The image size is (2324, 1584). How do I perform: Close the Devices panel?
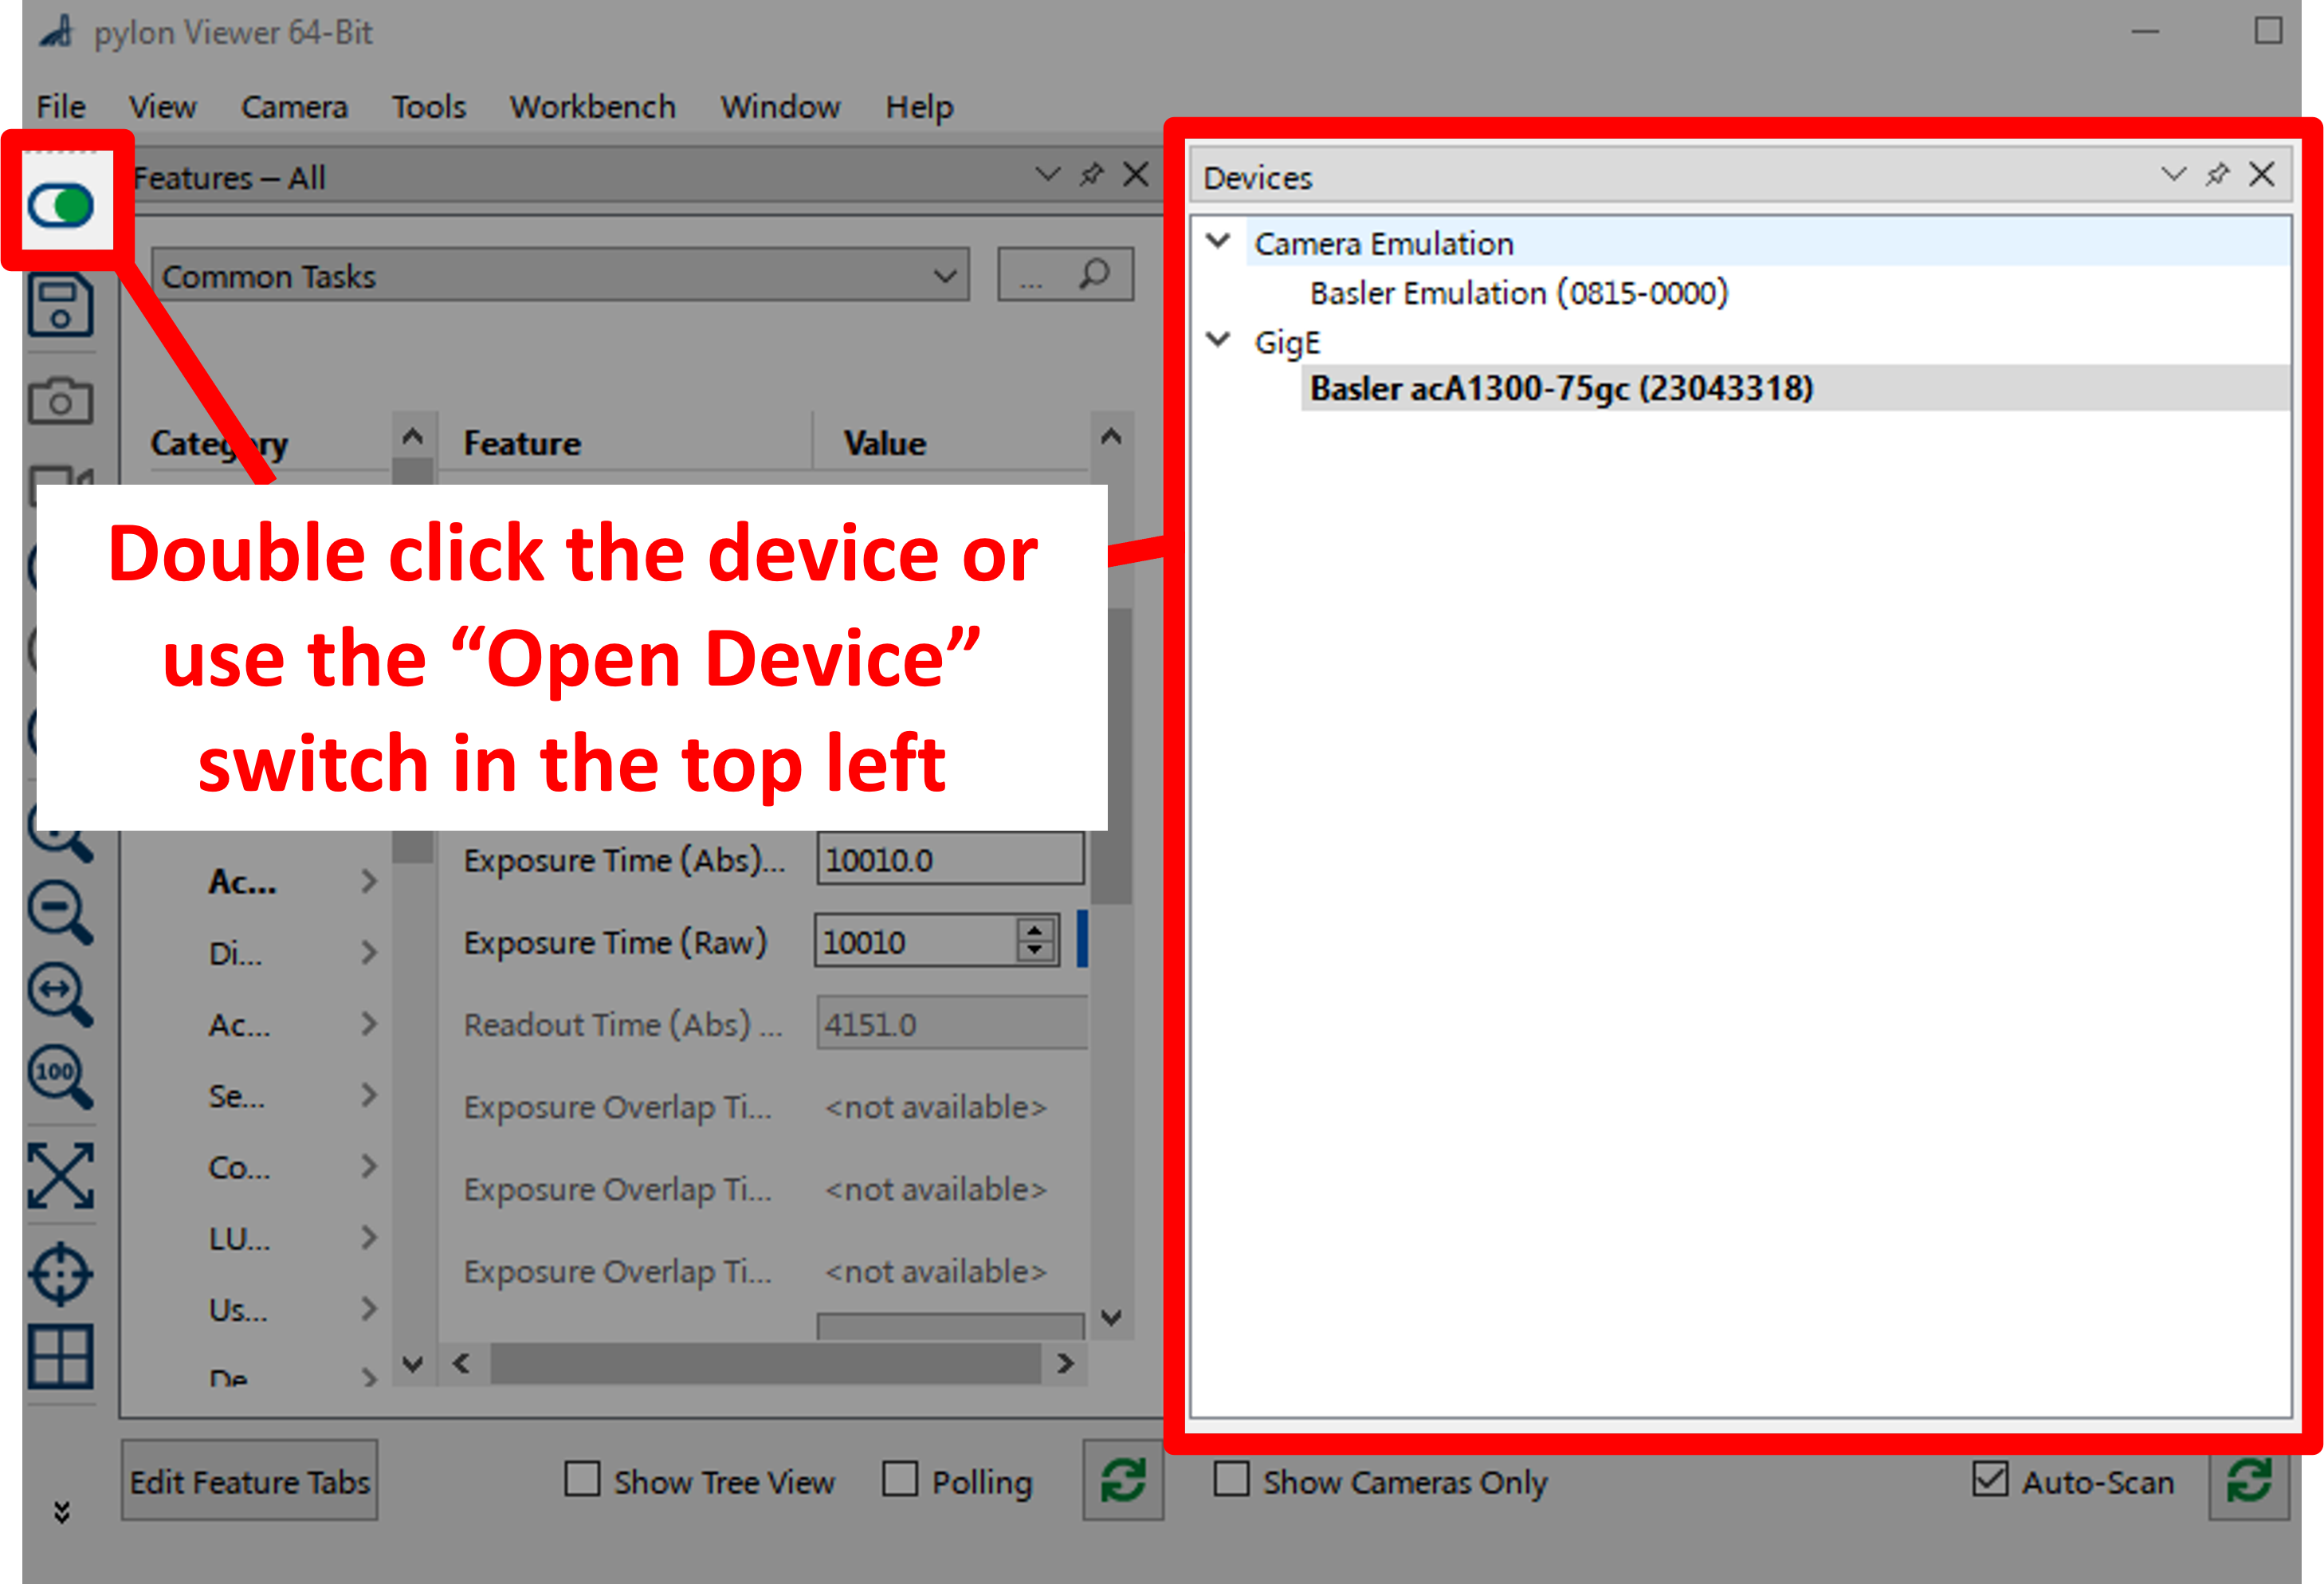[x=2261, y=175]
